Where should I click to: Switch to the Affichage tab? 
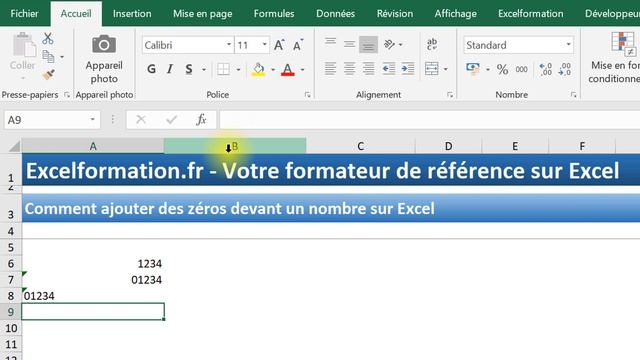coord(456,13)
